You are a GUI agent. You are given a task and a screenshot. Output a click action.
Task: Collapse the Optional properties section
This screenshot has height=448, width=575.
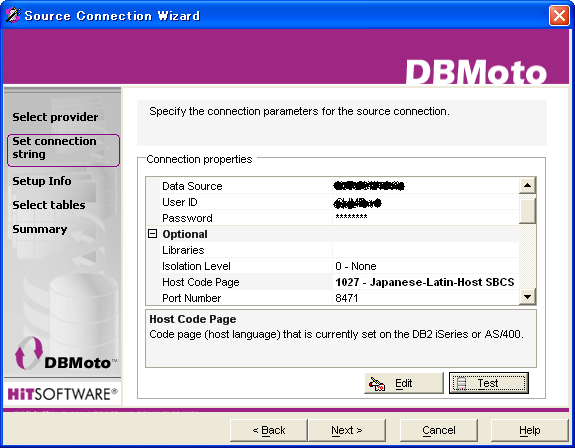[153, 234]
